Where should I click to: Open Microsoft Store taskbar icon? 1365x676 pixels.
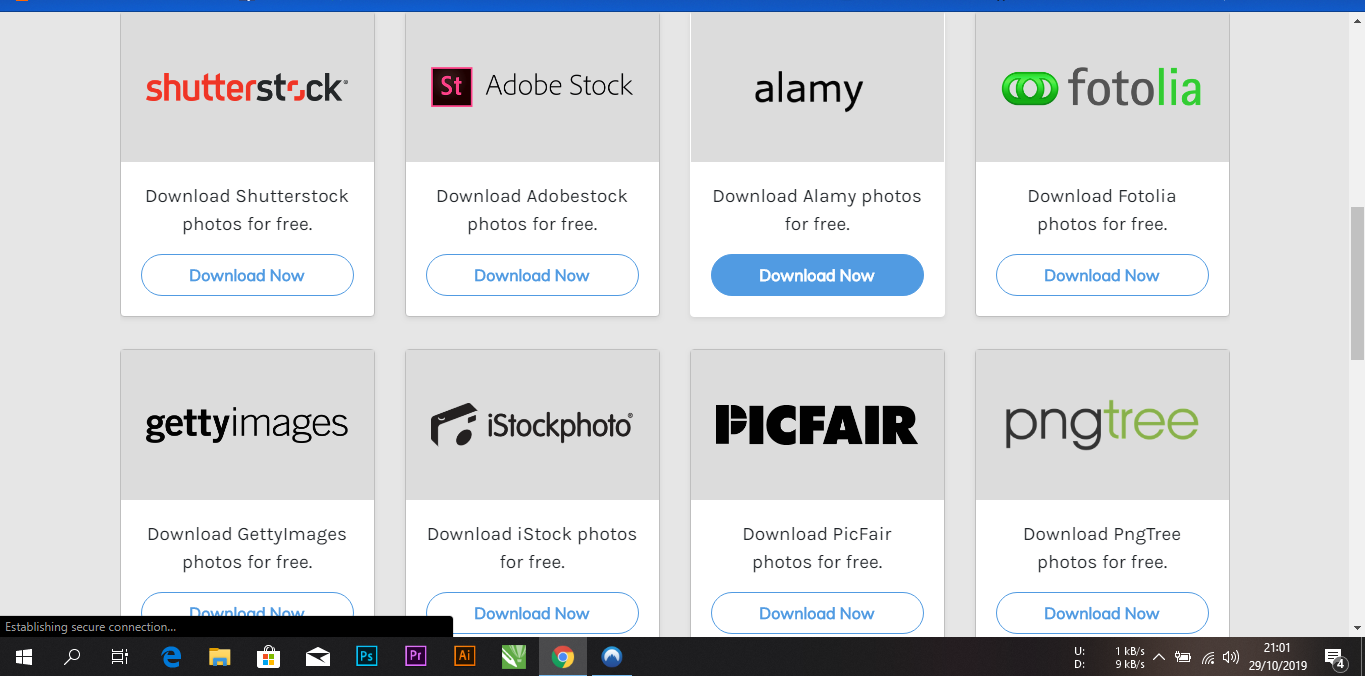268,657
